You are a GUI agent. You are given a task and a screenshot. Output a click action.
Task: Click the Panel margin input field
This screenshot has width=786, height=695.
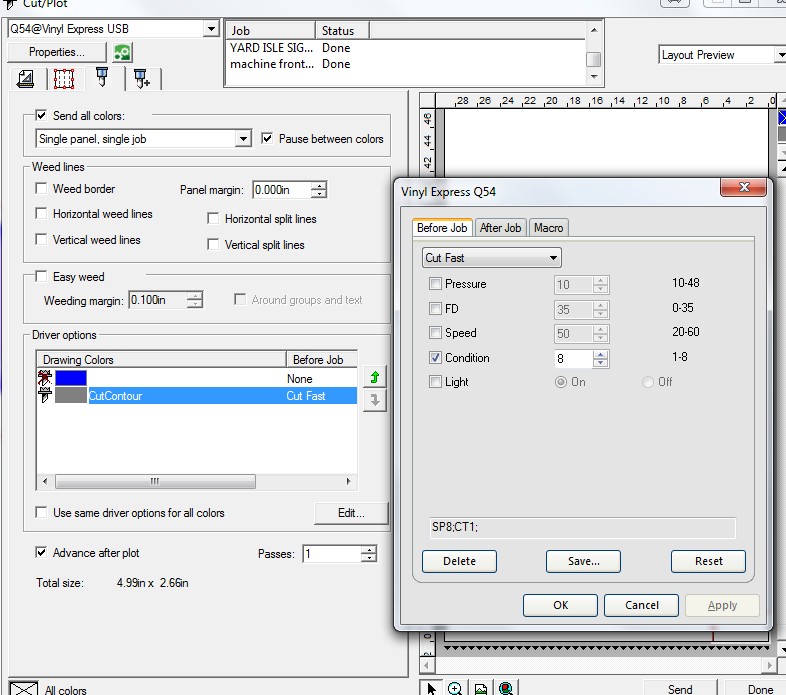[x=282, y=190]
